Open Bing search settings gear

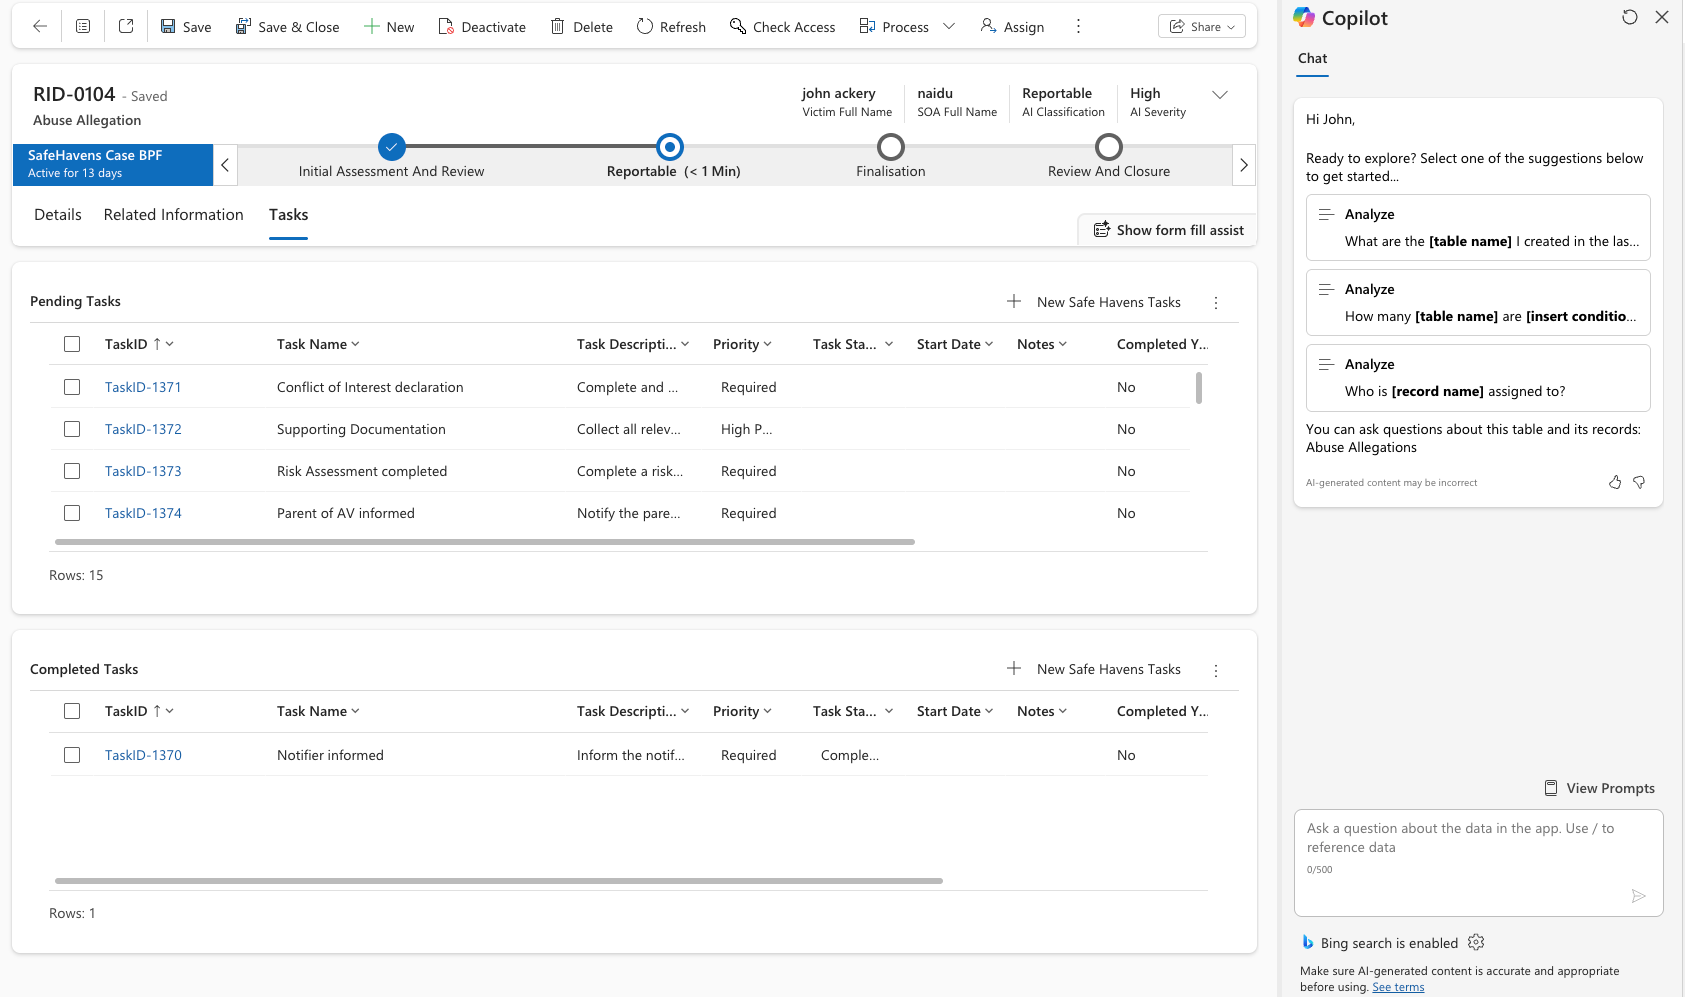[1476, 942]
